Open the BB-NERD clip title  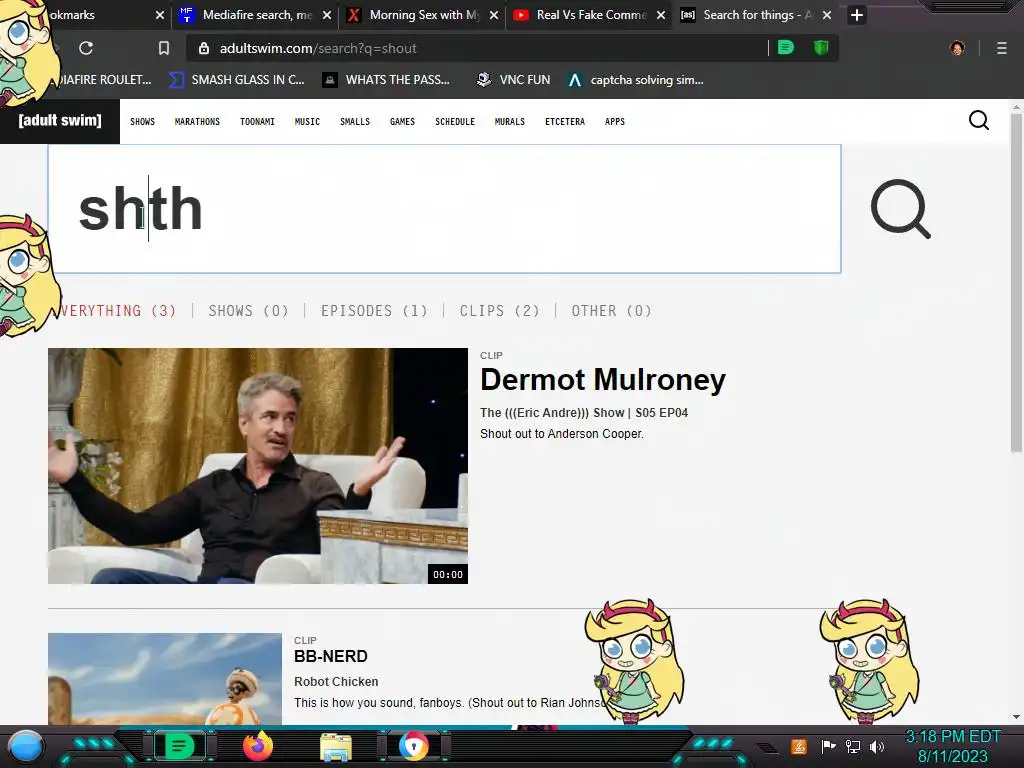[x=330, y=656]
